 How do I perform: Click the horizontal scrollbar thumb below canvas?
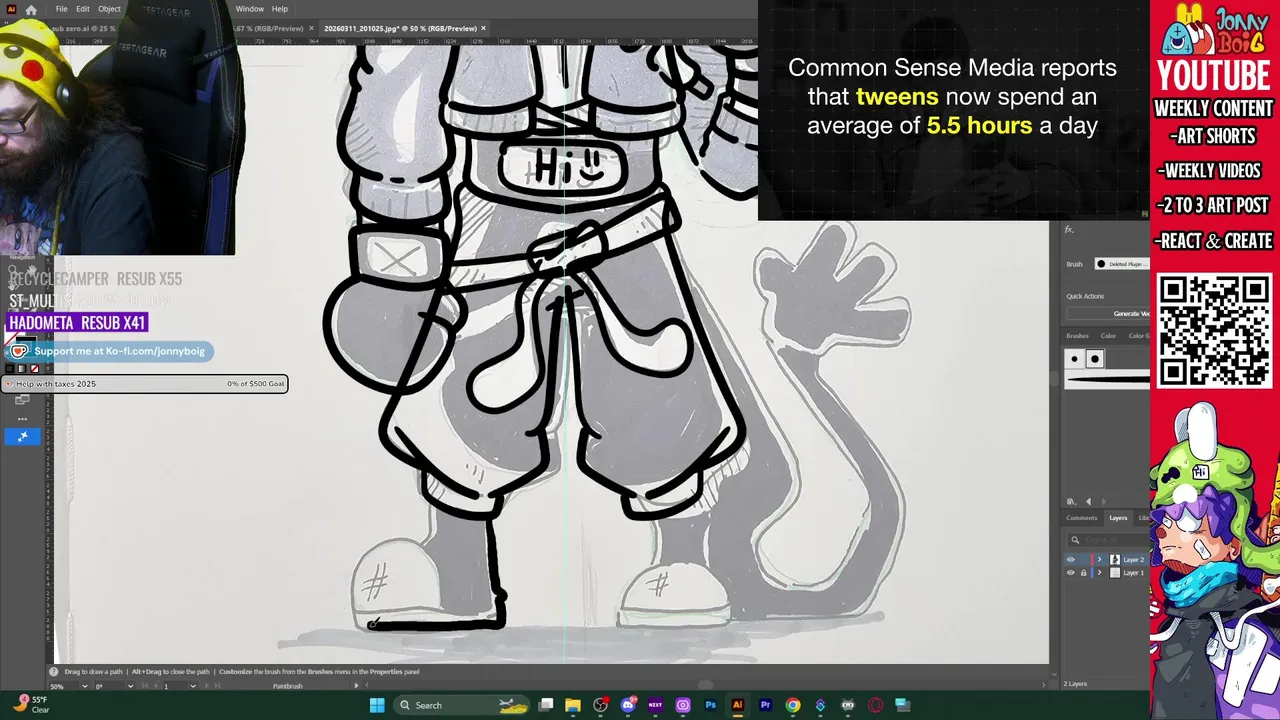[705, 686]
